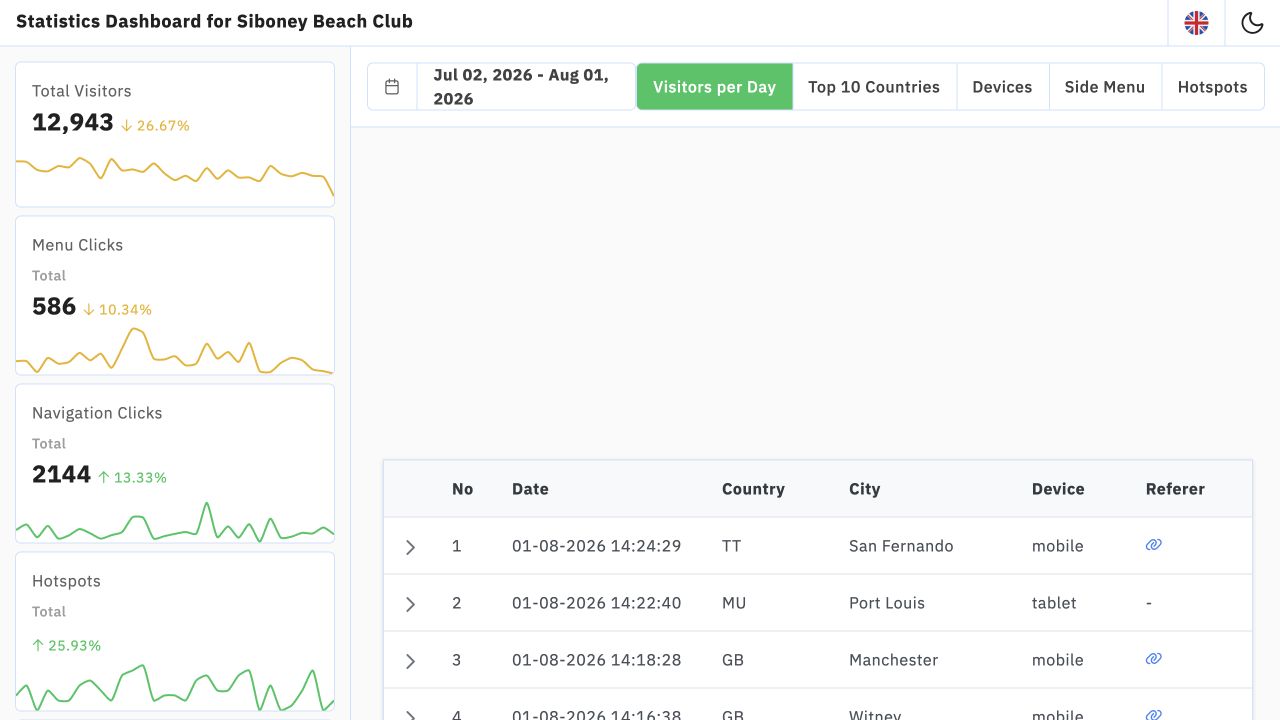Viewport: 1280px width, 720px height.
Task: Click the Device column header
Action: (1058, 489)
